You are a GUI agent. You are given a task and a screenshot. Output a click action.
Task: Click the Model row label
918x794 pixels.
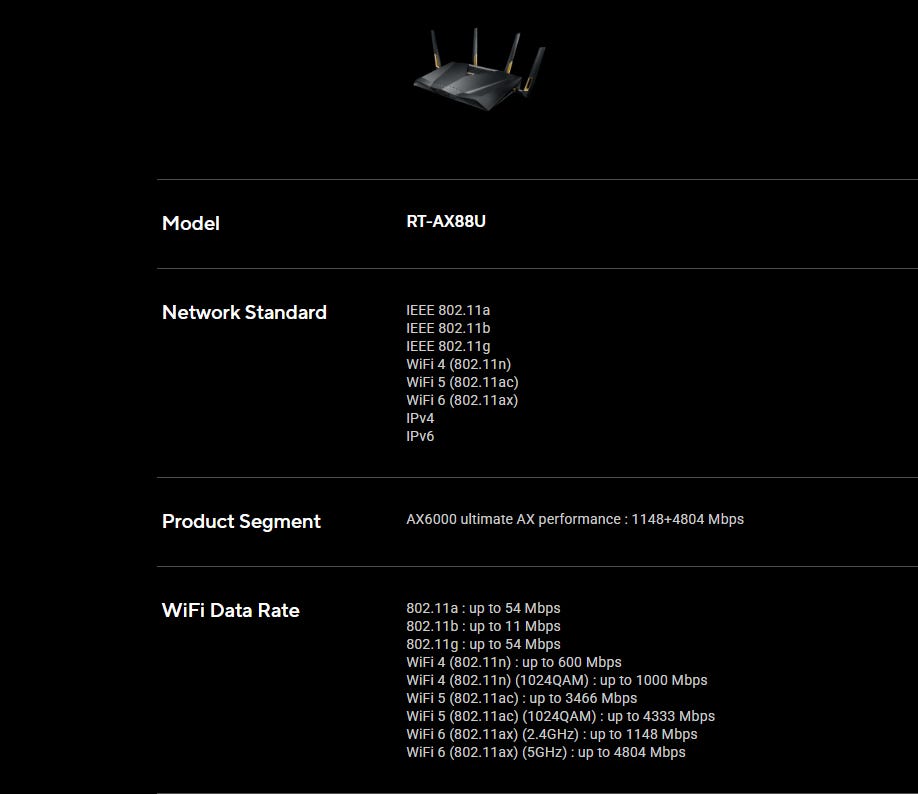191,223
